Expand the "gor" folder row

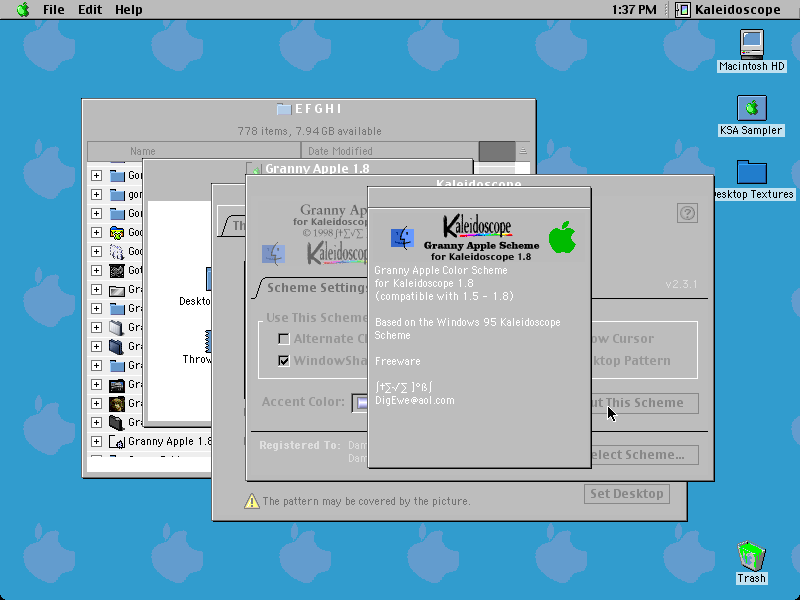click(x=96, y=194)
